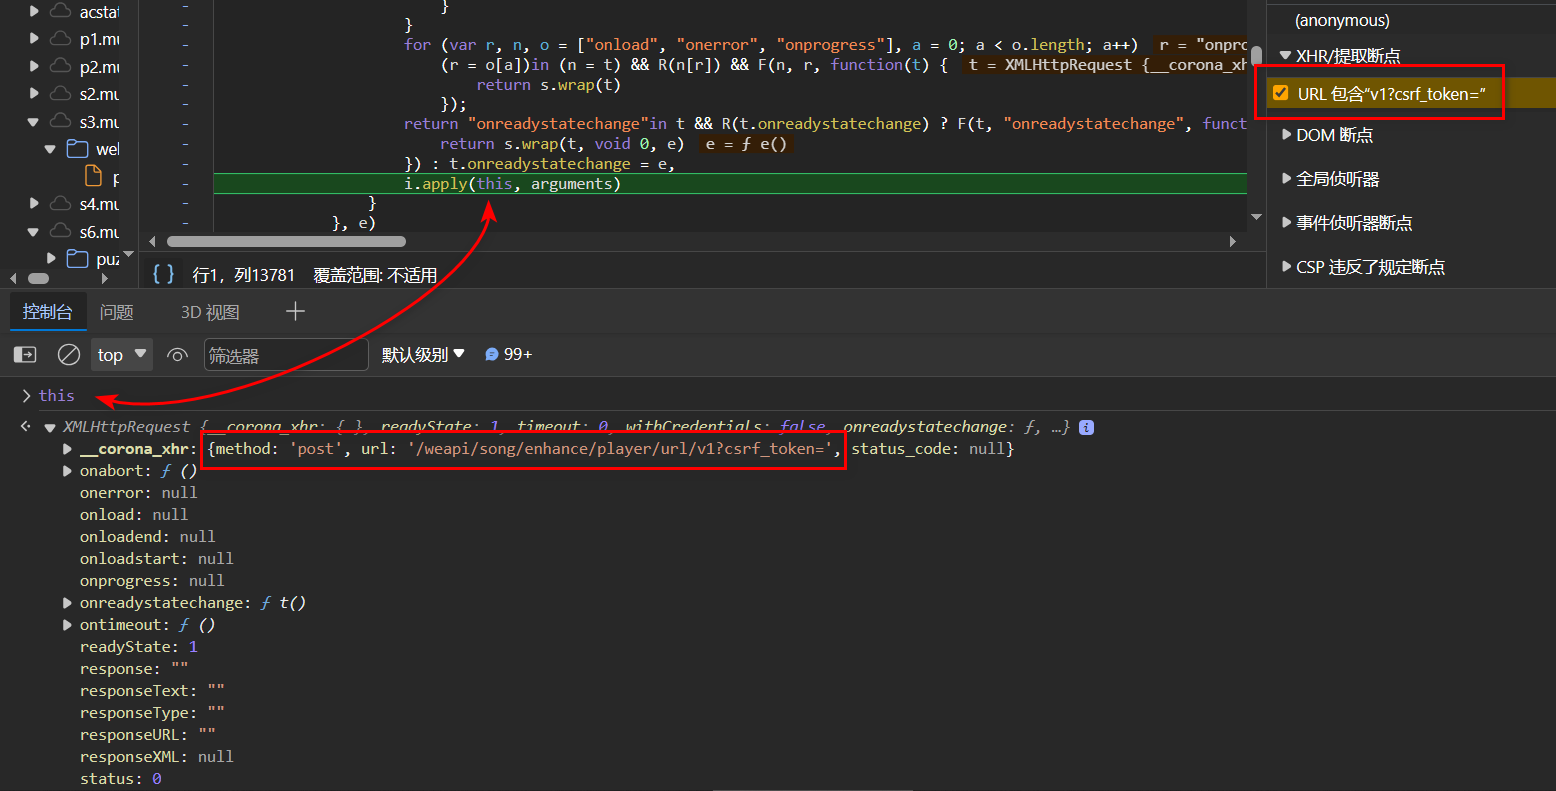Click the plus icon to add tool tab

point(295,312)
